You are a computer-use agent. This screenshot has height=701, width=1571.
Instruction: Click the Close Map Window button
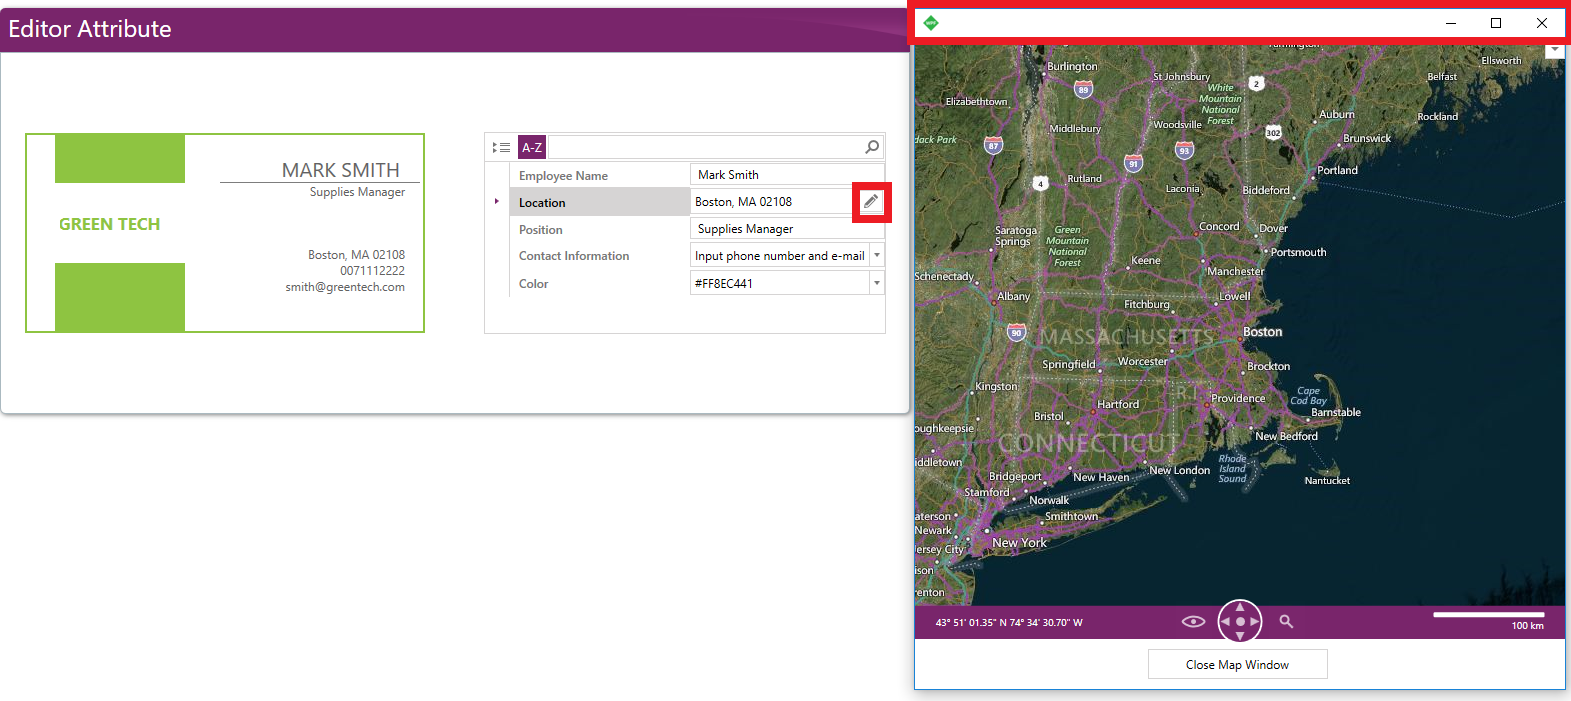pos(1237,664)
